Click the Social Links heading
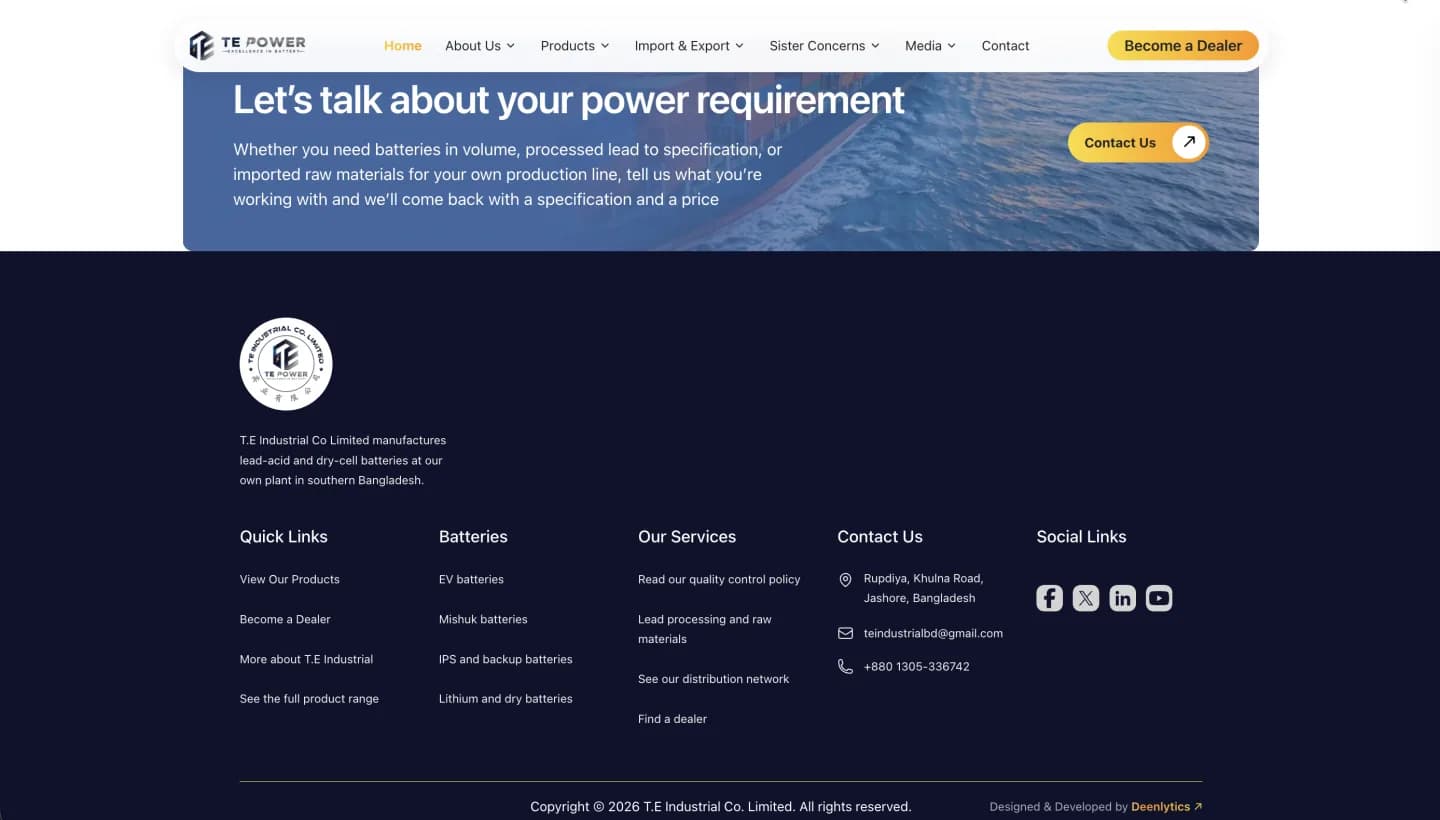This screenshot has height=820, width=1440. tap(1081, 537)
